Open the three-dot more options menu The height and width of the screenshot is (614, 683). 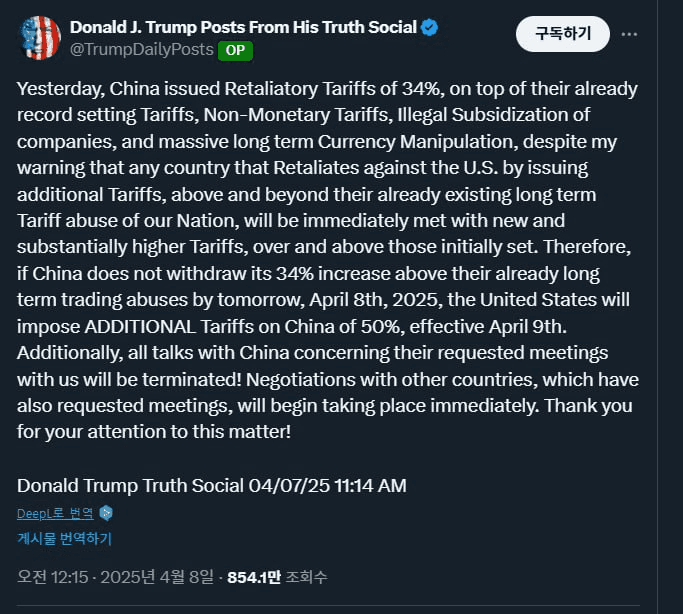pyautogui.click(x=629, y=34)
